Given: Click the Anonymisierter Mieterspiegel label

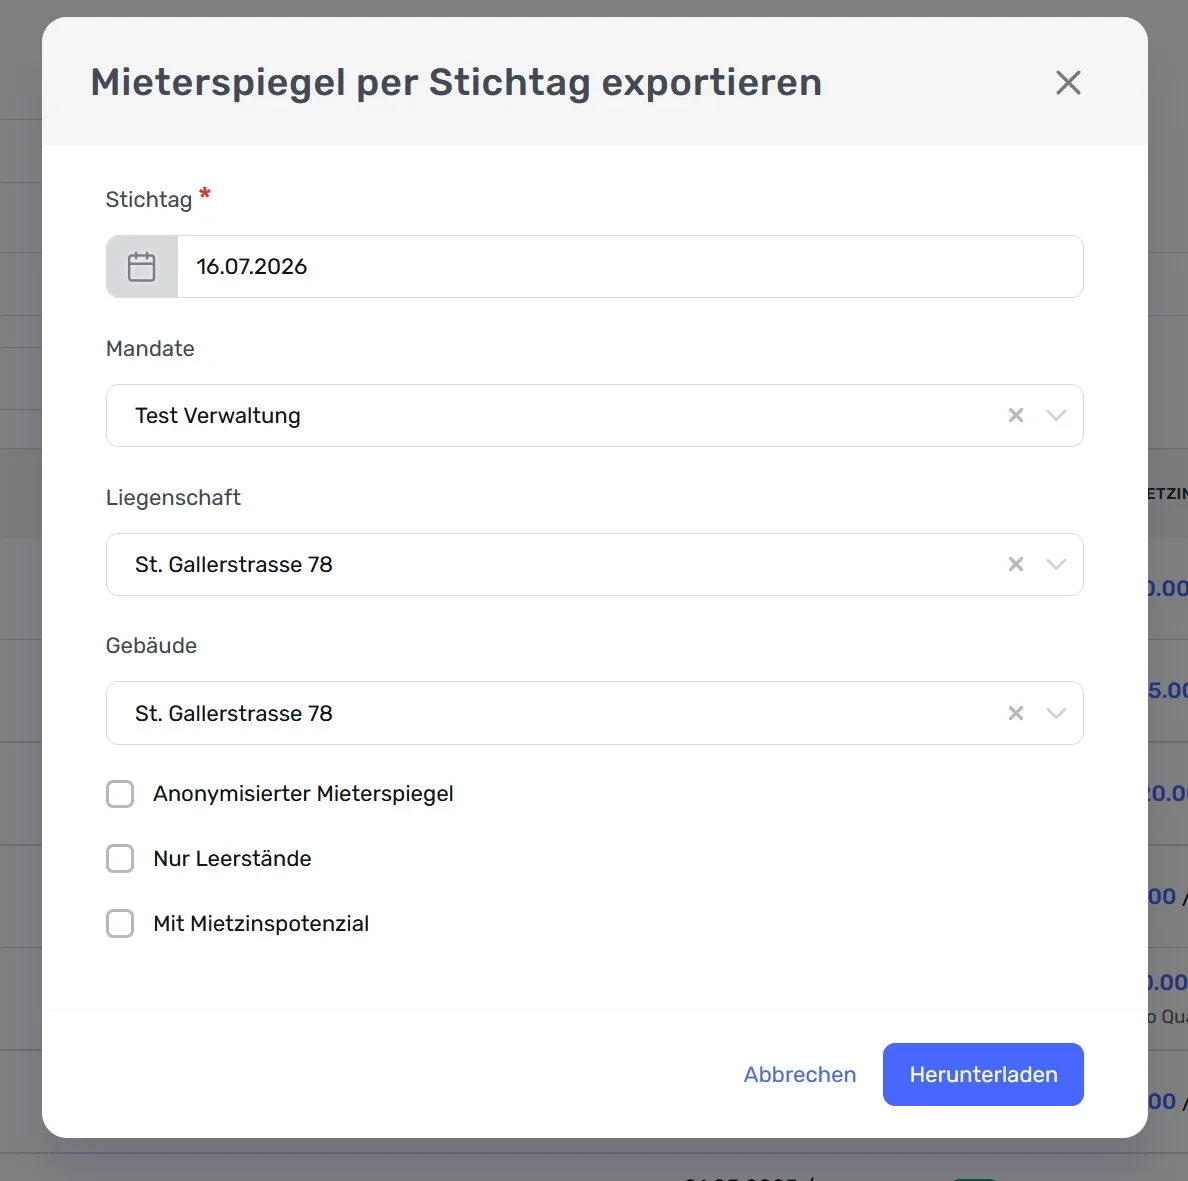Looking at the screenshot, I should click(x=303, y=794).
